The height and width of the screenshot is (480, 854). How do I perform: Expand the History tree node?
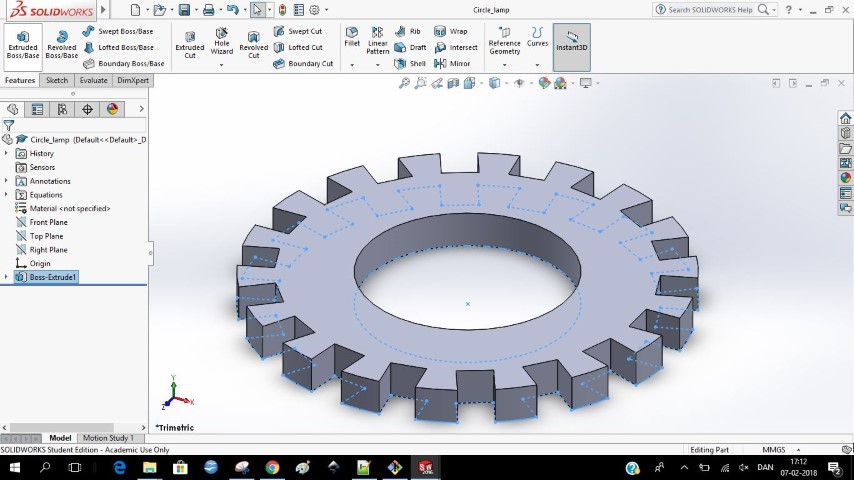pyautogui.click(x=7, y=154)
